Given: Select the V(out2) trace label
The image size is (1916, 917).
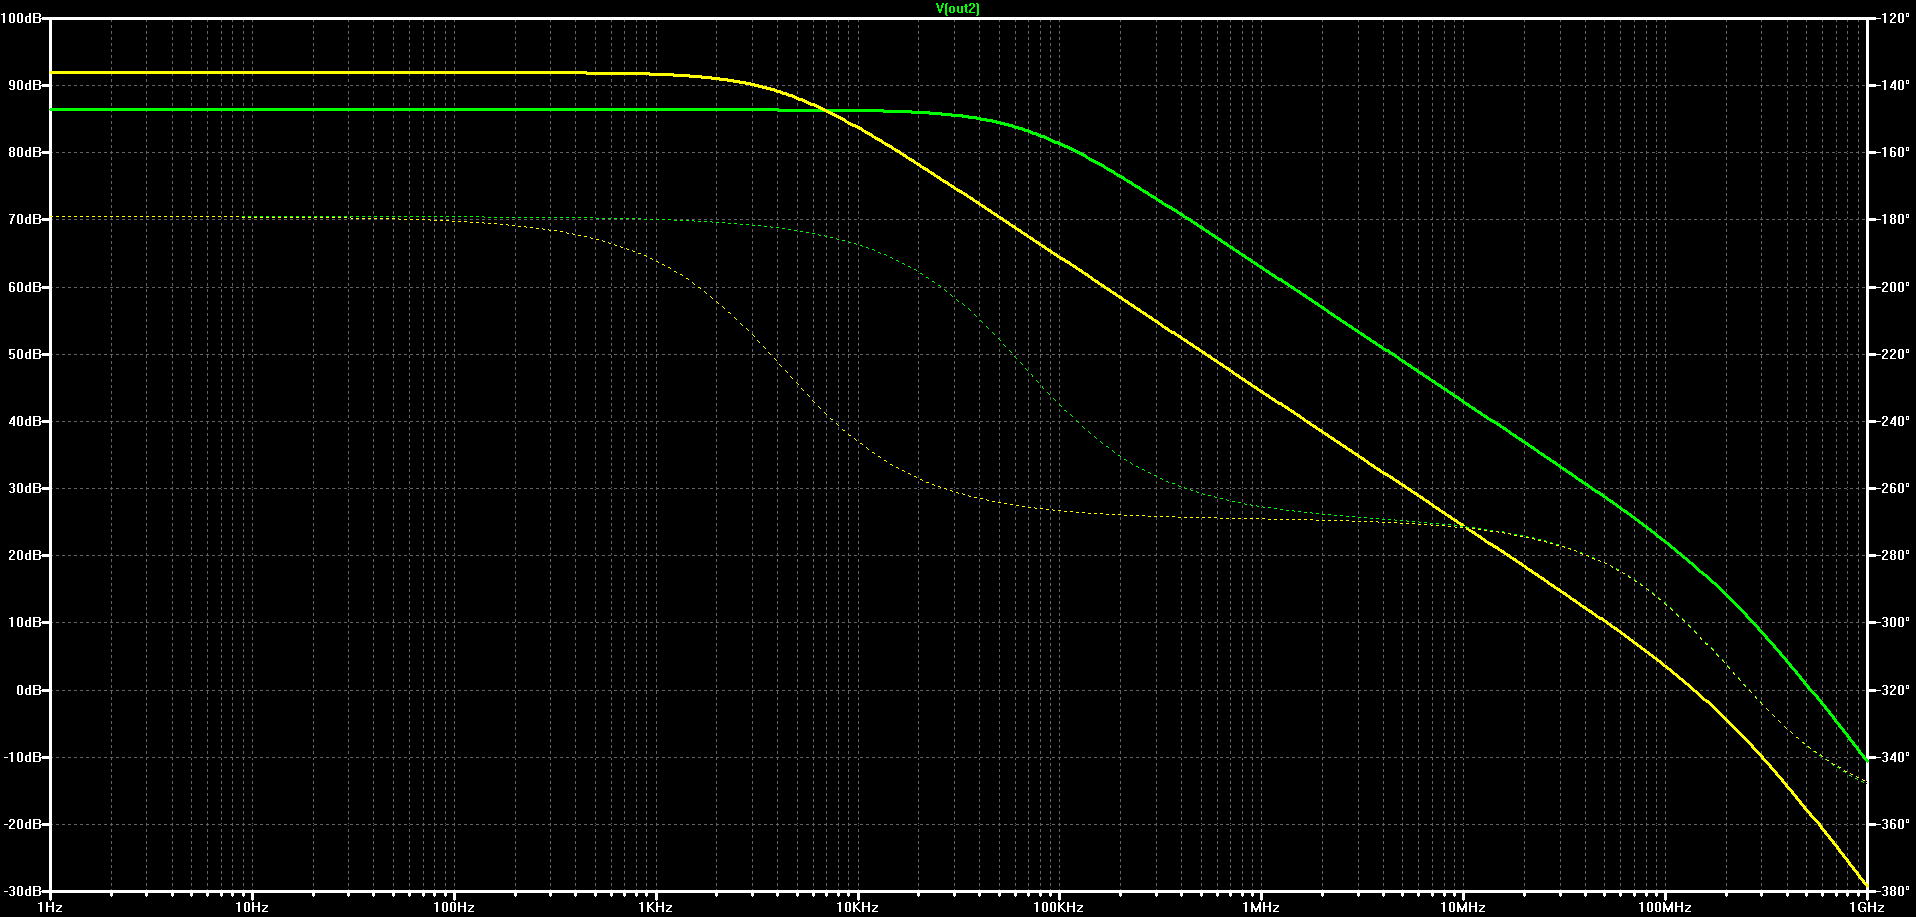Looking at the screenshot, I should pos(957,8).
